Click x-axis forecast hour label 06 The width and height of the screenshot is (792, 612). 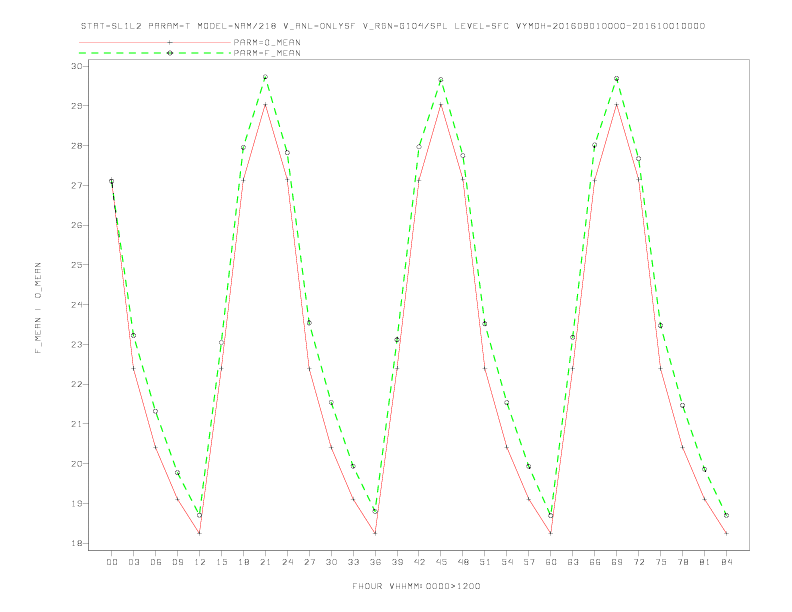(156, 562)
